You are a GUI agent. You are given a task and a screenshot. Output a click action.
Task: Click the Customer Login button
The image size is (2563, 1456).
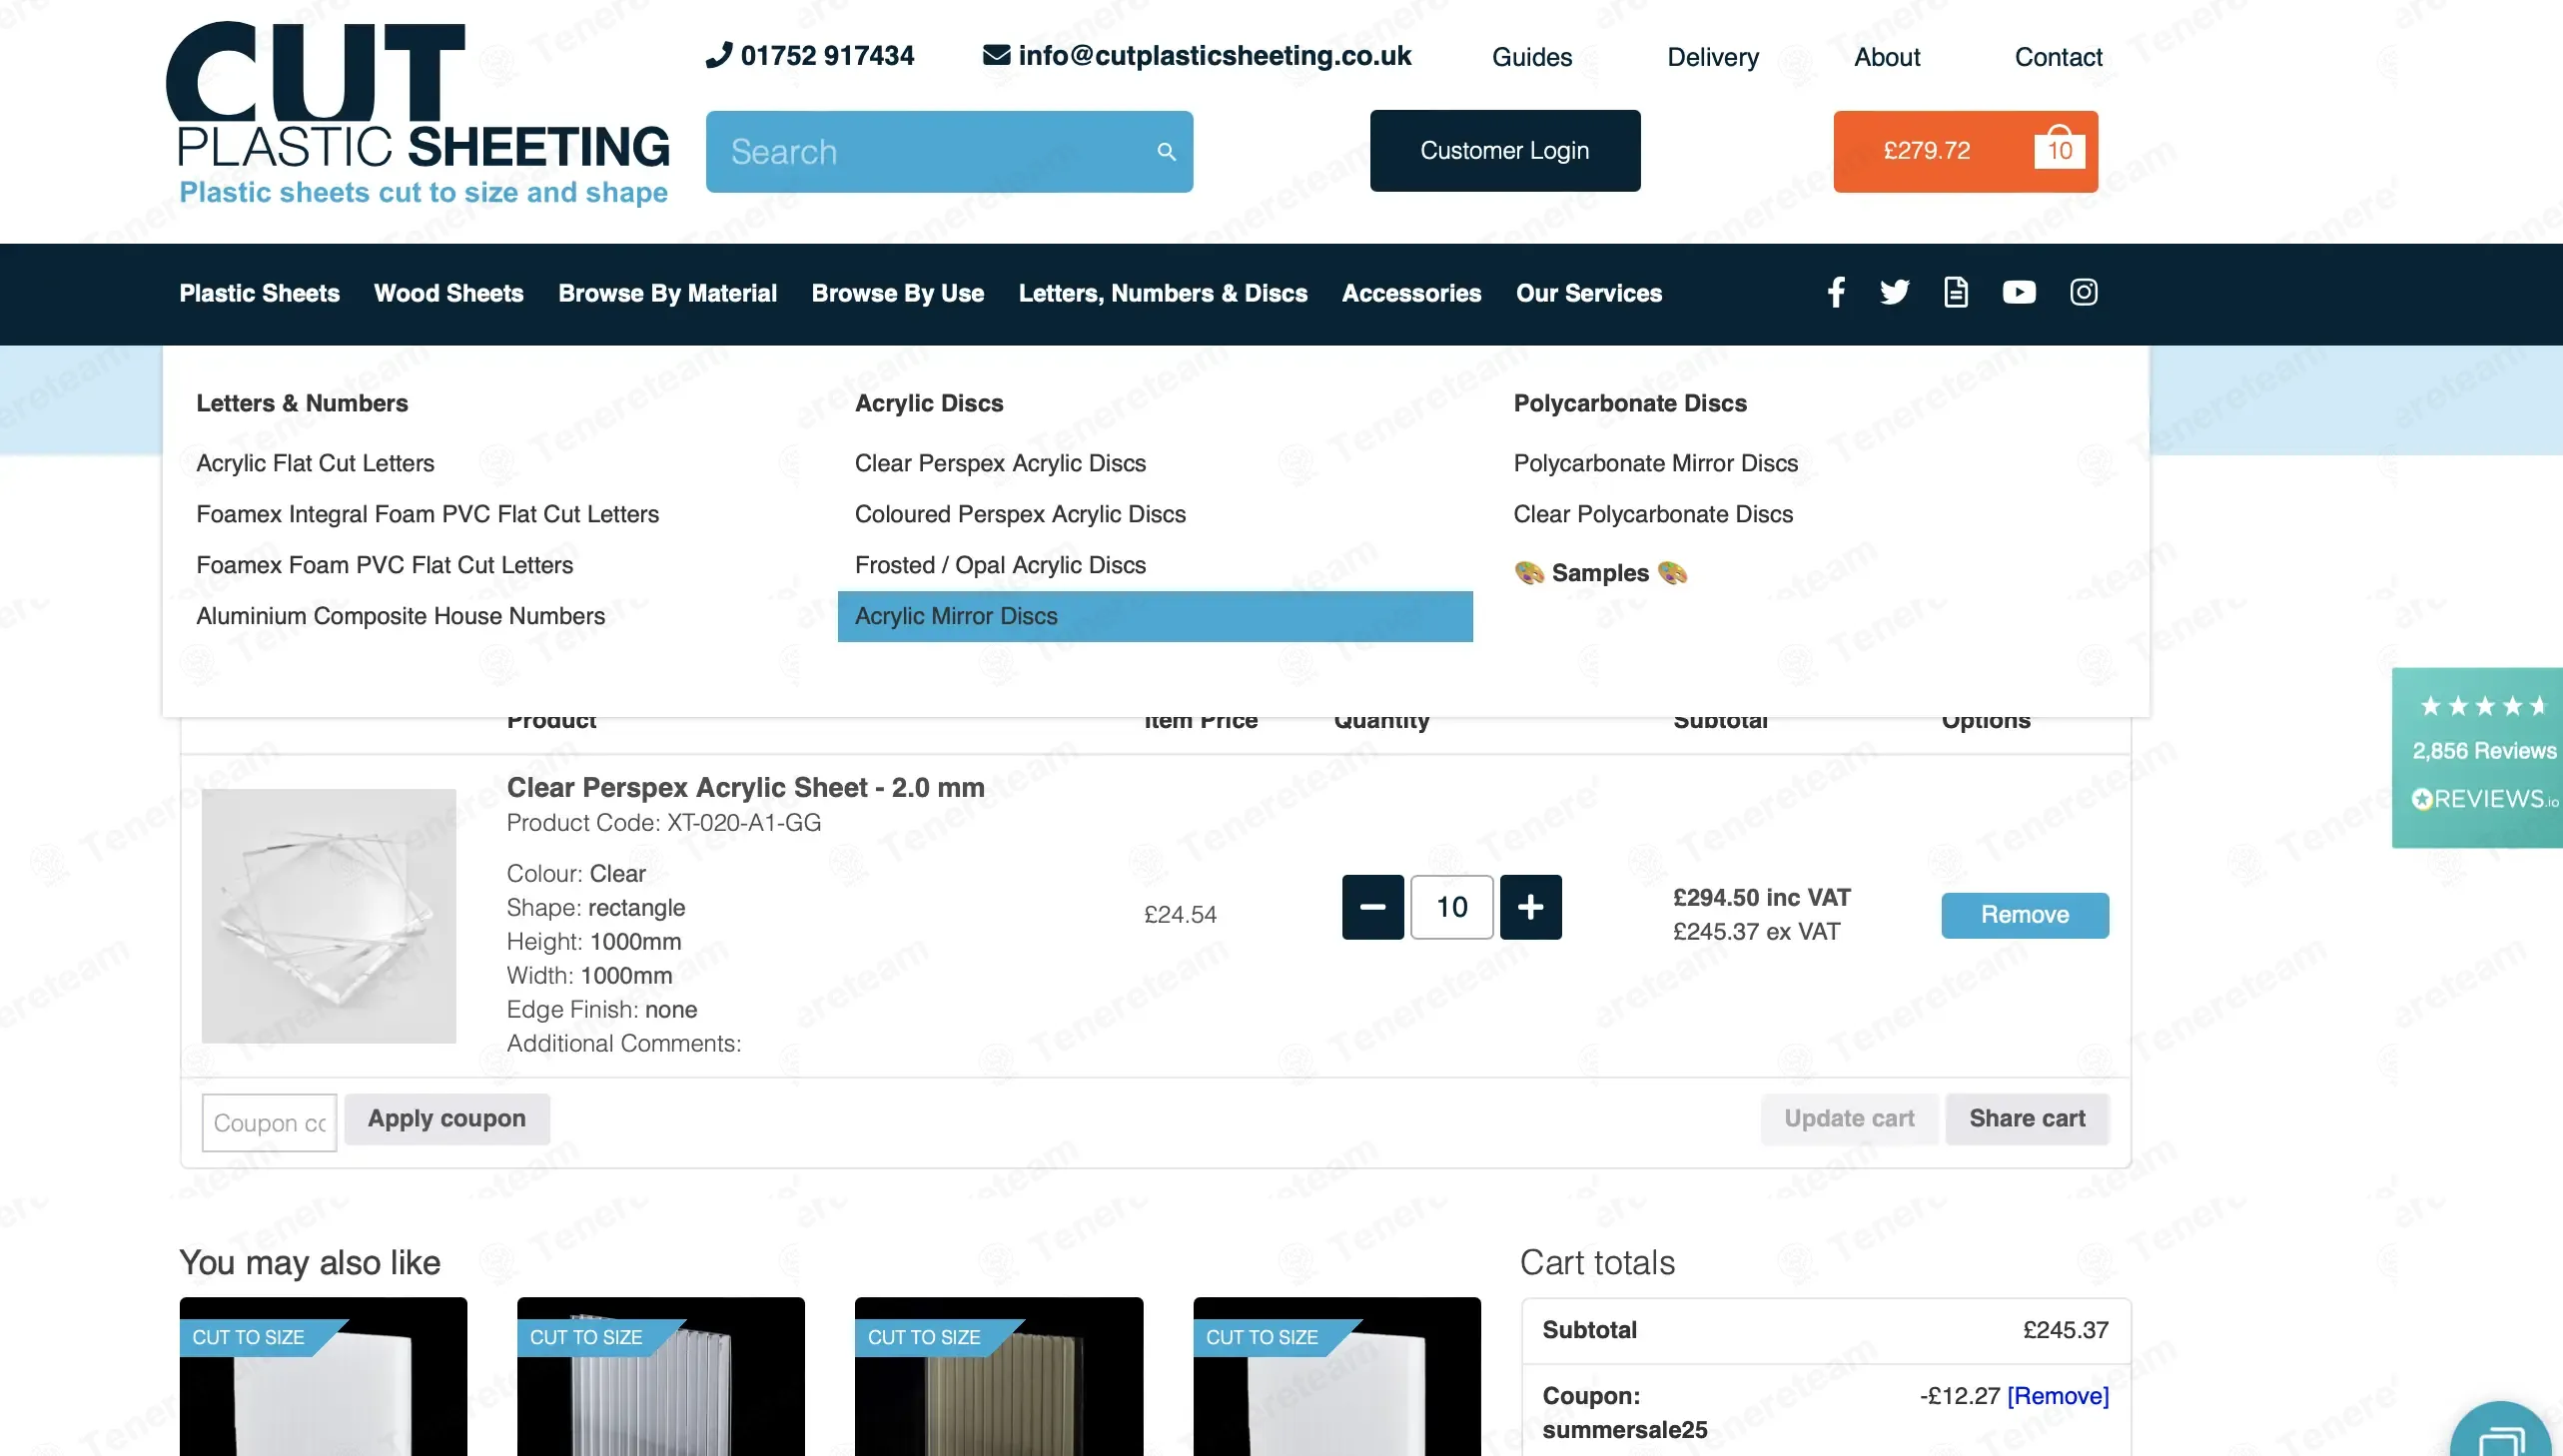tap(1504, 151)
